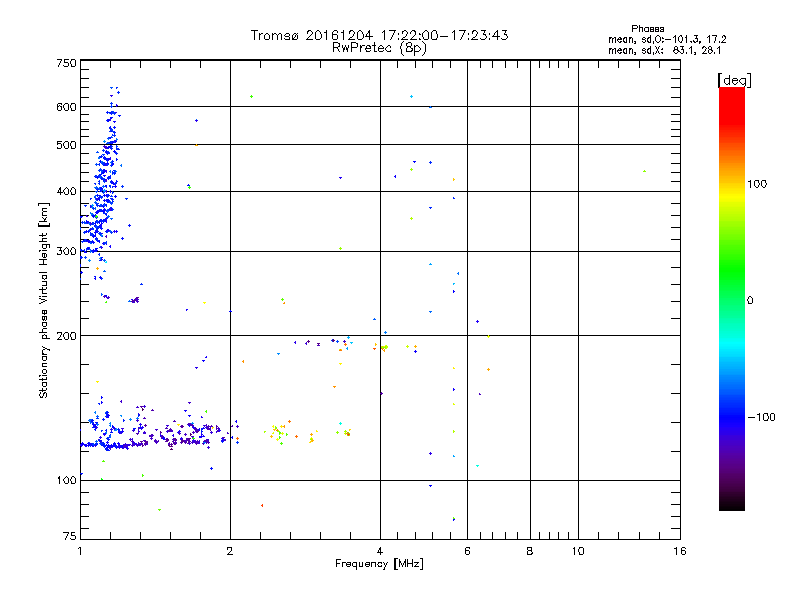Click the 'Frequency [MHz]' axis label

pos(379,564)
